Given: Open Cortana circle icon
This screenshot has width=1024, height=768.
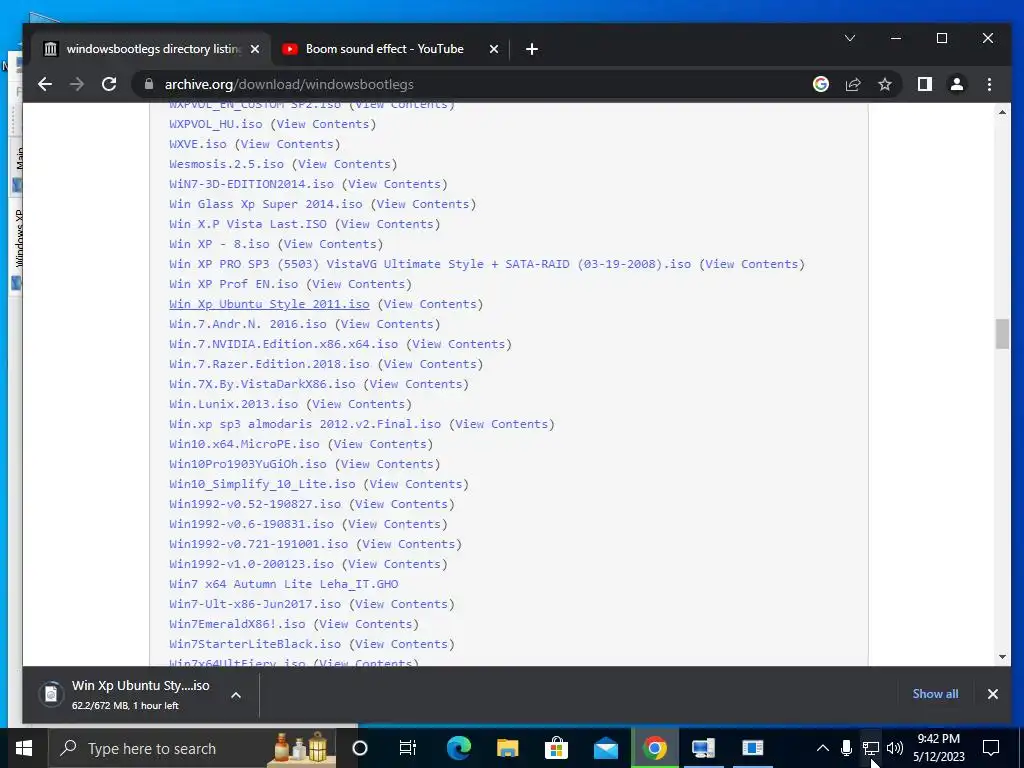Looking at the screenshot, I should pyautogui.click(x=360, y=748).
